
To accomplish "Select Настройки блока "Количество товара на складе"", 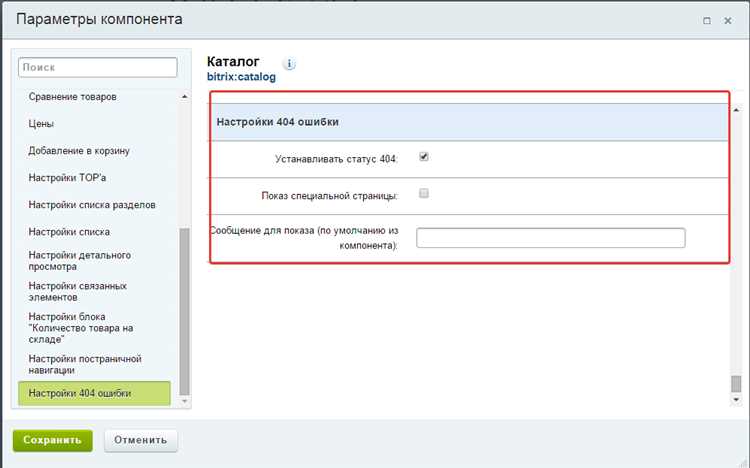I will [81, 328].
